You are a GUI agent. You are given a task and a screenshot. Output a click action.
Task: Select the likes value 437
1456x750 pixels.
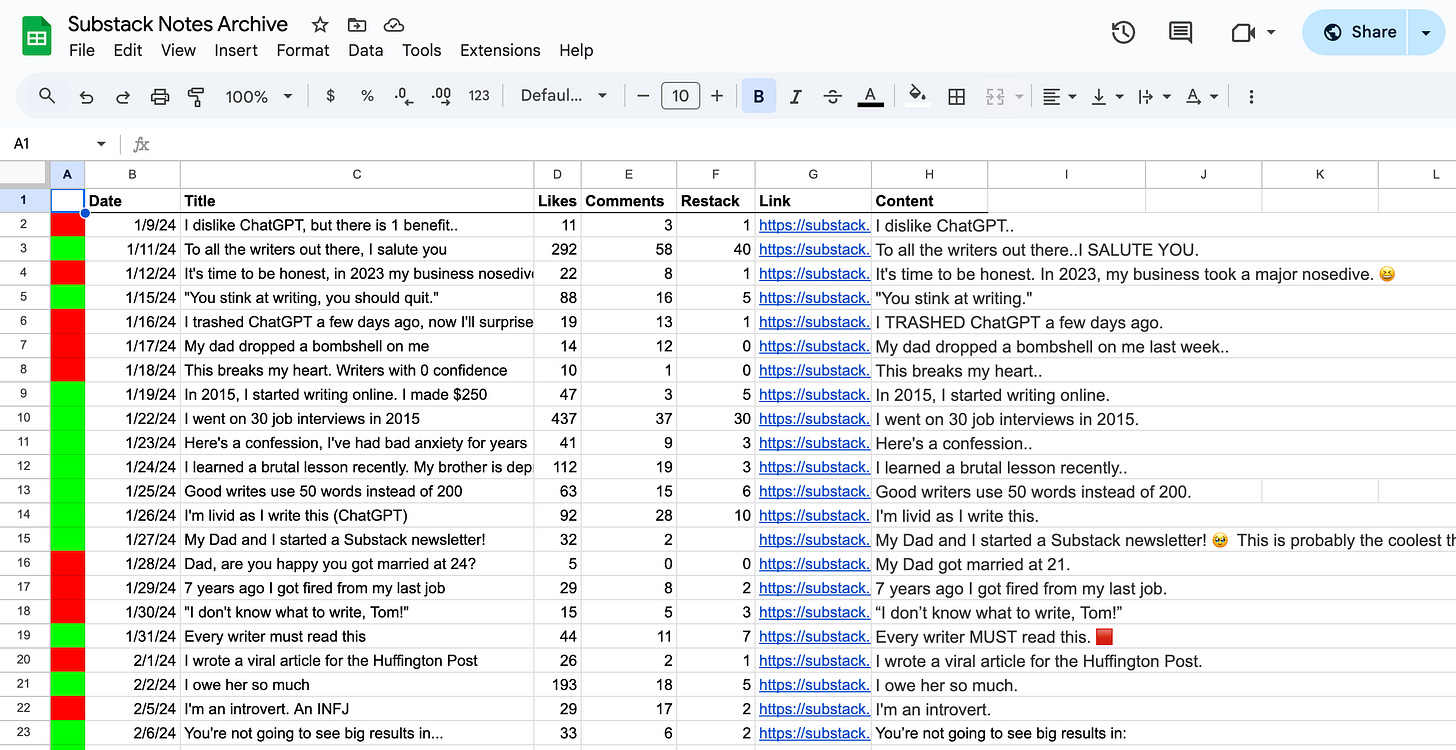pyautogui.click(x=557, y=419)
